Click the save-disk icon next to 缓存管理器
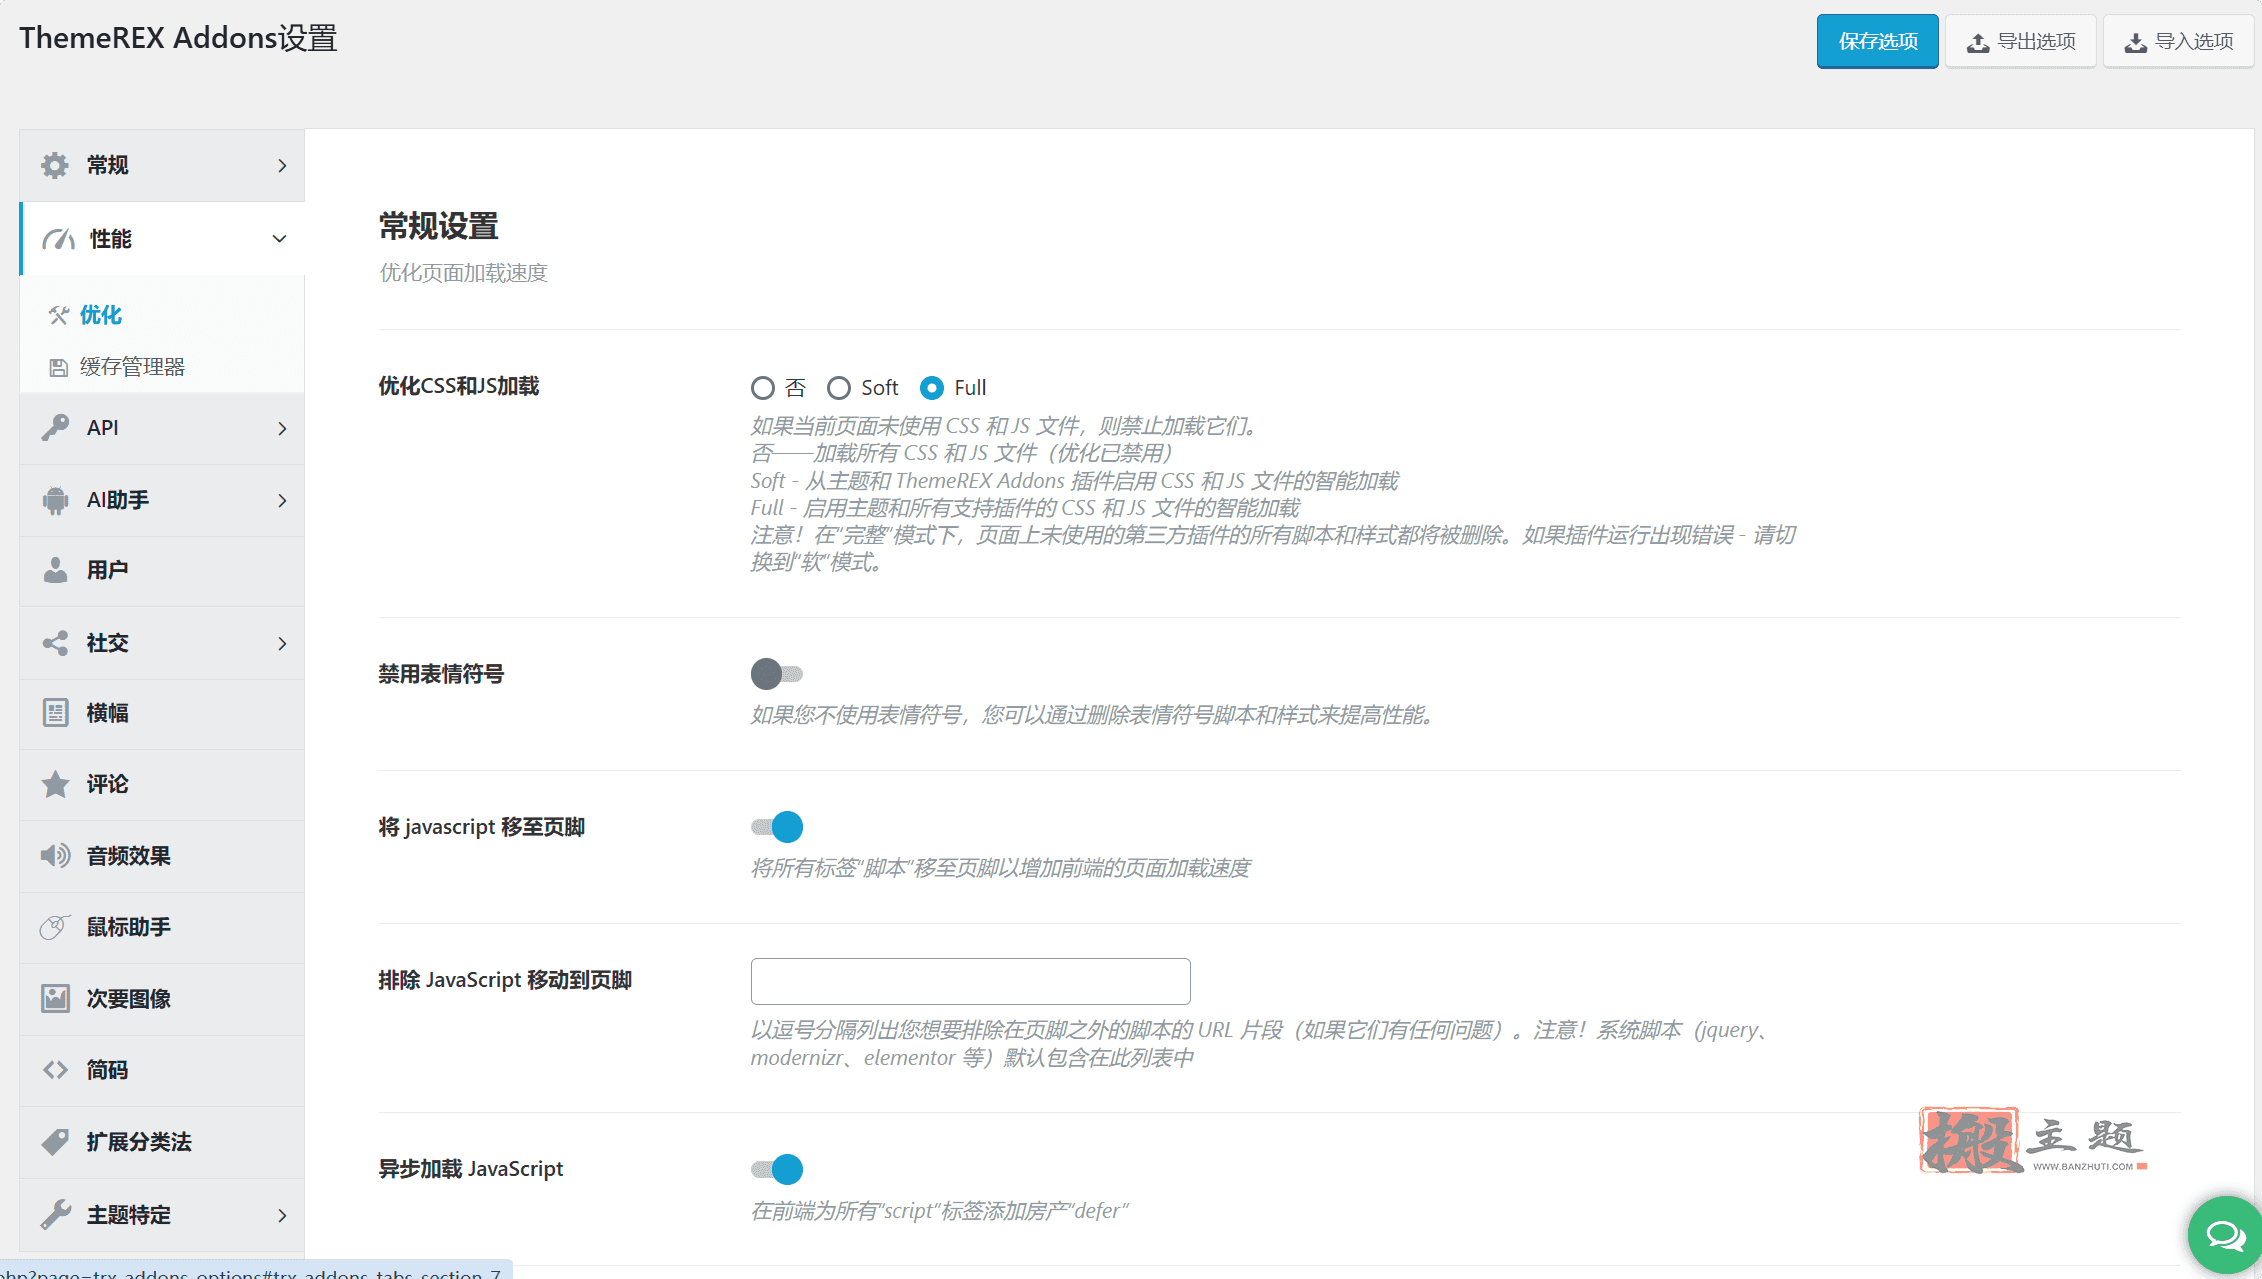 (x=59, y=367)
